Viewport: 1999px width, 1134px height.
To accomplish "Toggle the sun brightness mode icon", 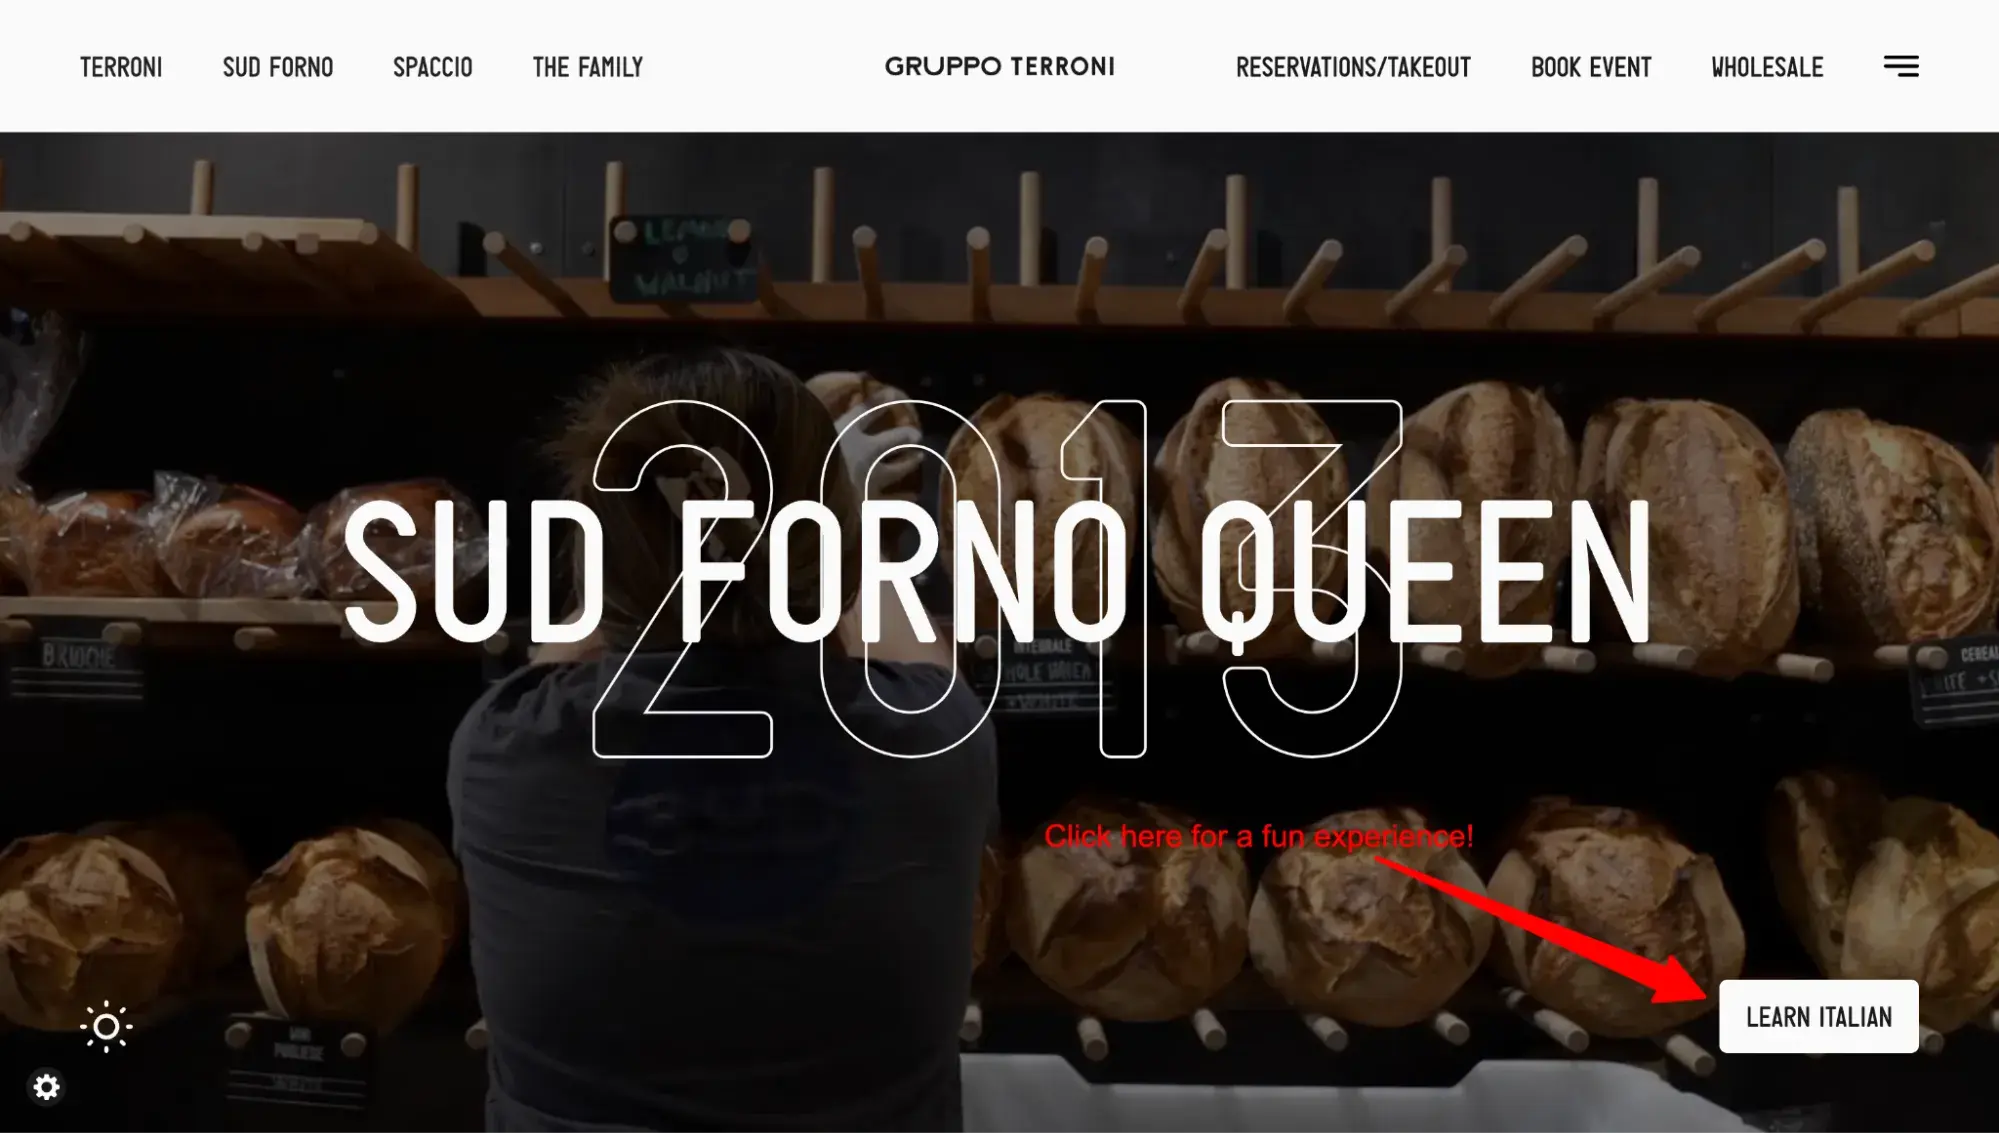I will (106, 1027).
